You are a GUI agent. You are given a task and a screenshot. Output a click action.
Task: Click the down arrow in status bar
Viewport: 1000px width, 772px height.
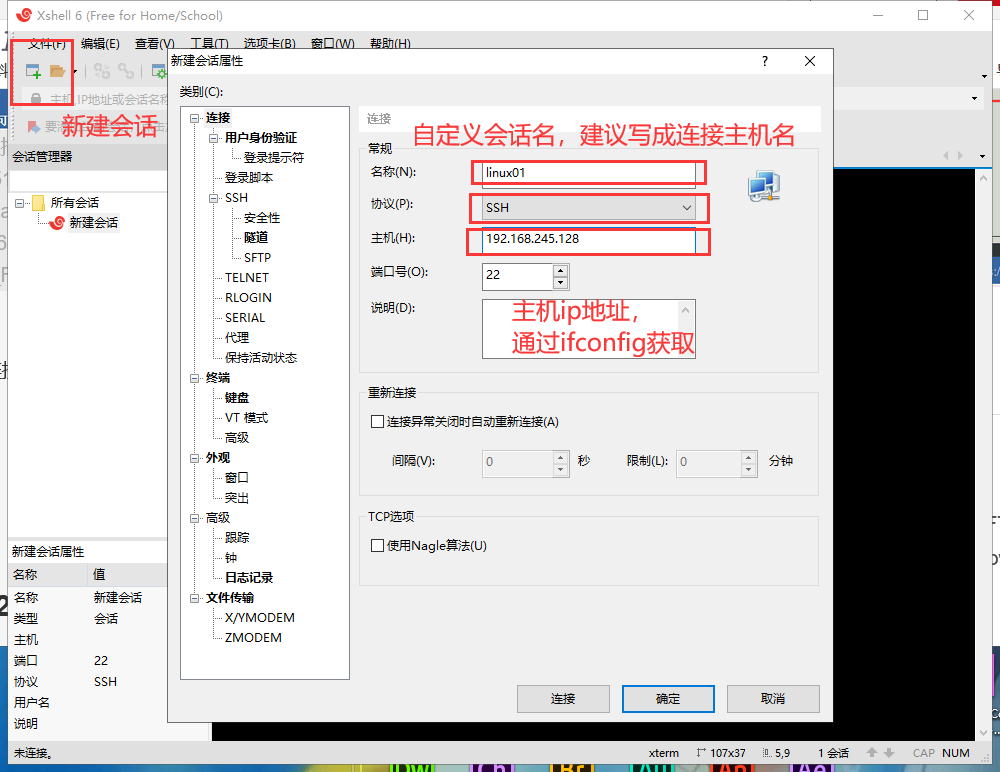click(x=889, y=753)
